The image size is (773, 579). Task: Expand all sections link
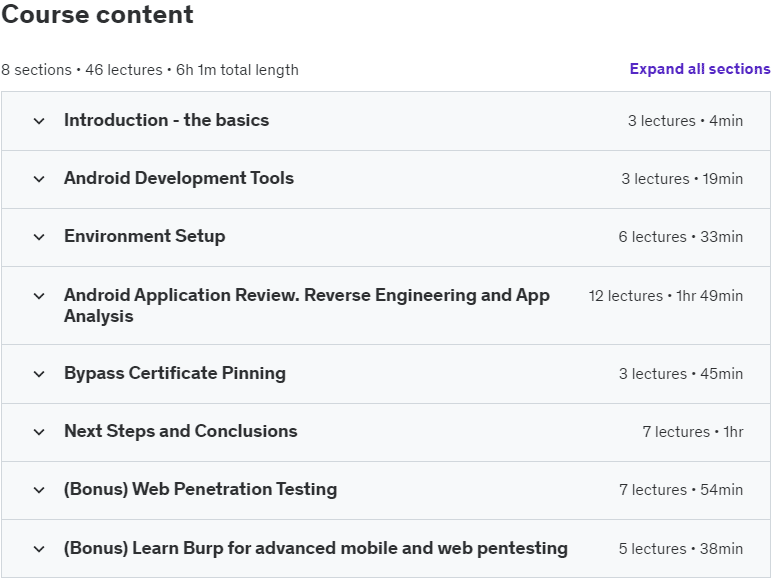[x=700, y=69]
